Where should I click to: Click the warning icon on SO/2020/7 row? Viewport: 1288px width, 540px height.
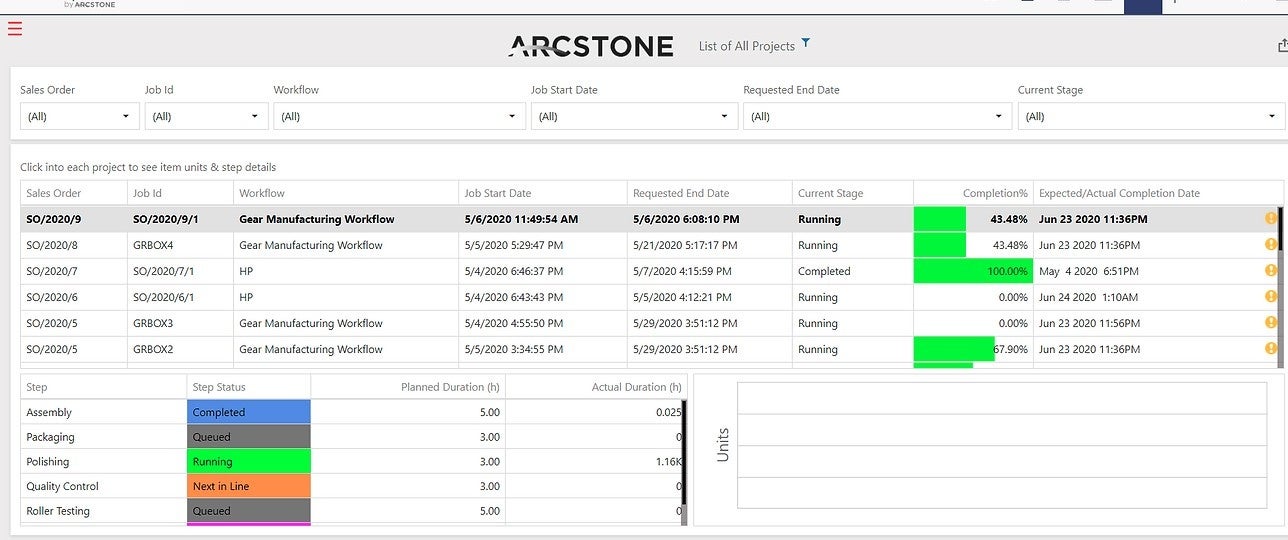point(1271,271)
